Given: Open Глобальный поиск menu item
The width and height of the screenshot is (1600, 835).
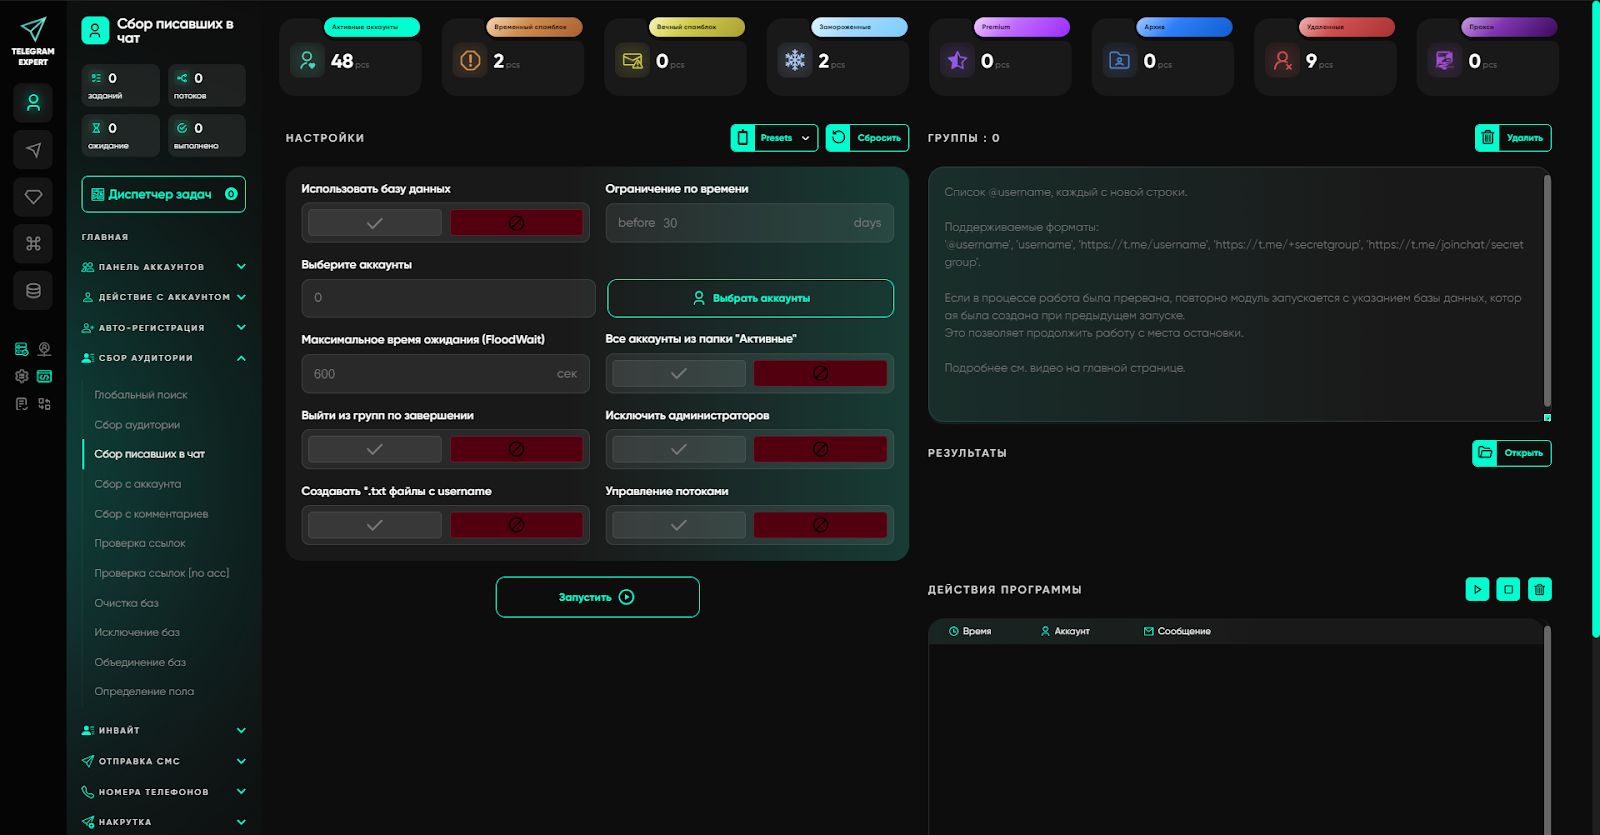Looking at the screenshot, I should tap(141, 395).
